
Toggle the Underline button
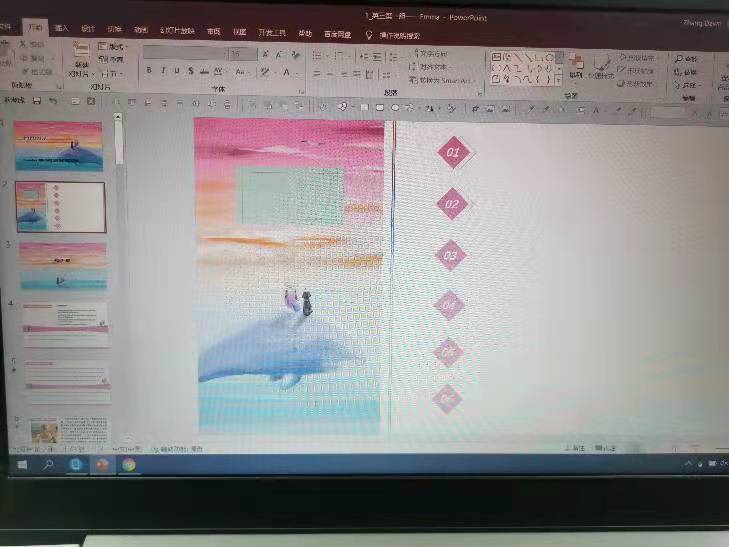(177, 71)
